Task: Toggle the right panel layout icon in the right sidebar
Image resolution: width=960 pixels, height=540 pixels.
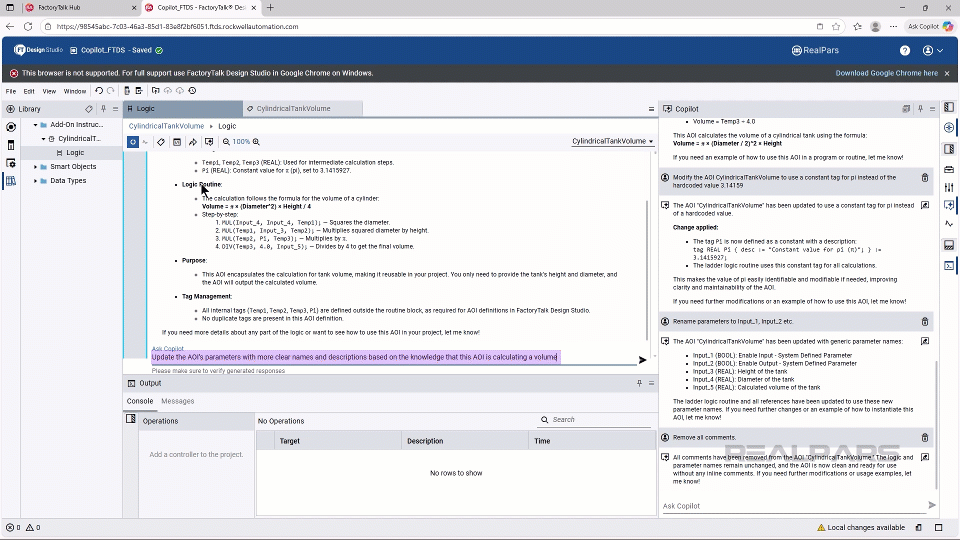Action: click(x=949, y=149)
